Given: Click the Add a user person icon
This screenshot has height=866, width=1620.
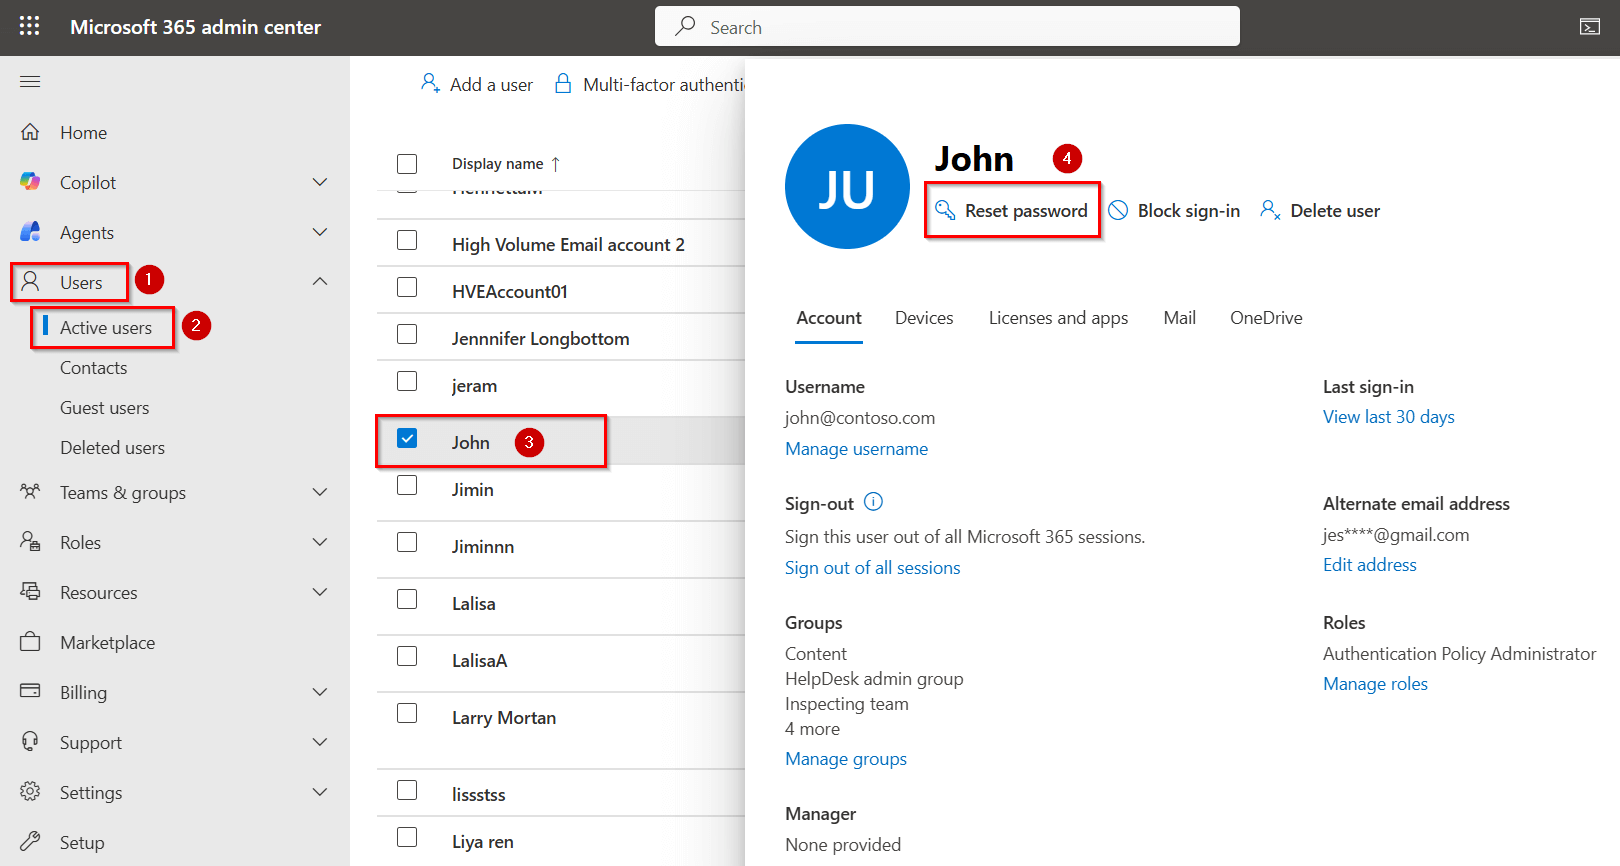Looking at the screenshot, I should pyautogui.click(x=430, y=83).
